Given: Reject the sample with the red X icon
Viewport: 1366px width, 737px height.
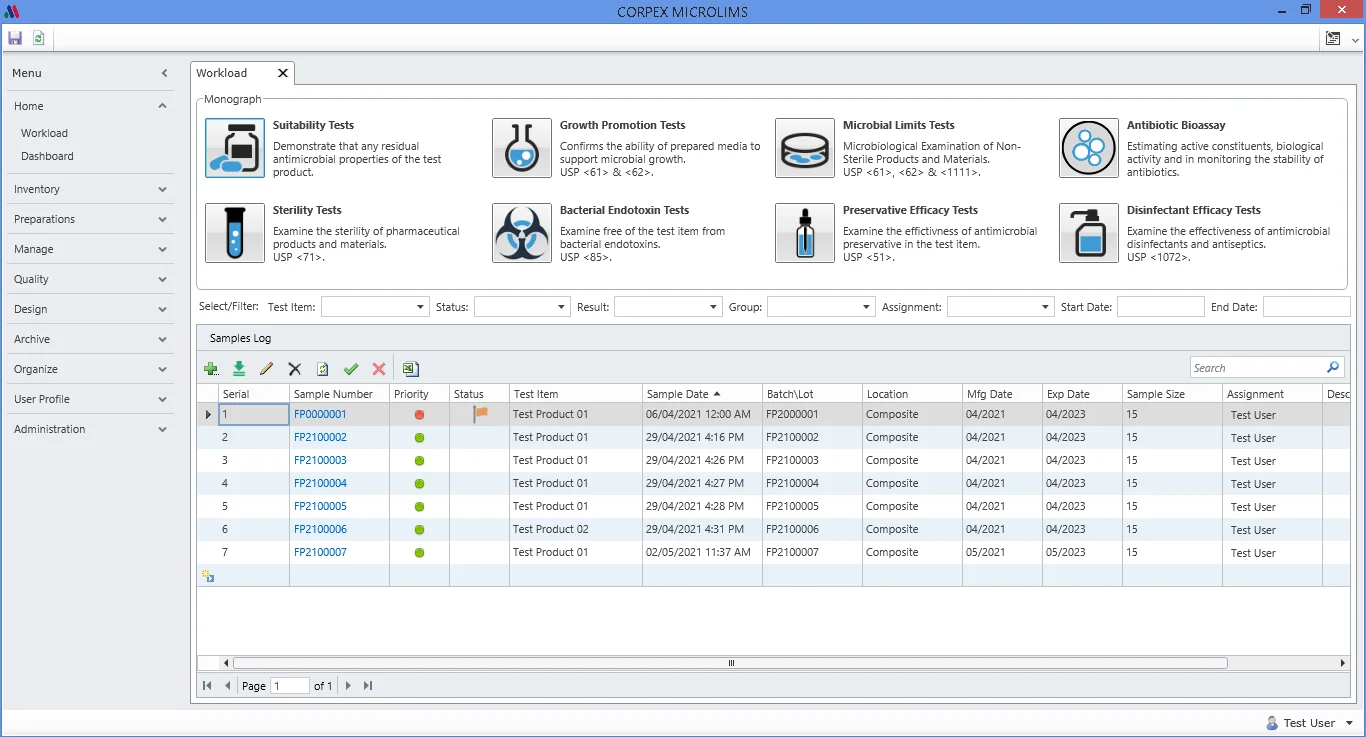Looking at the screenshot, I should (378, 368).
